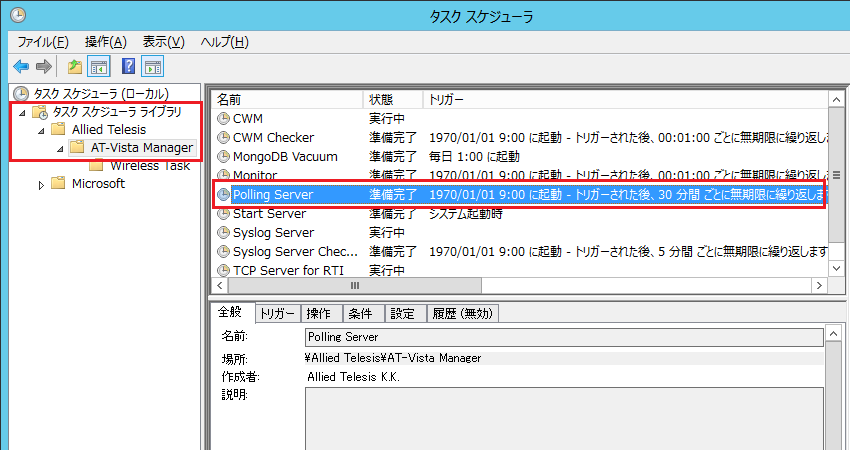Image resolution: width=850 pixels, height=450 pixels.
Task: Select タスク スケジューラ (ローカル) root node
Action: 101,94
